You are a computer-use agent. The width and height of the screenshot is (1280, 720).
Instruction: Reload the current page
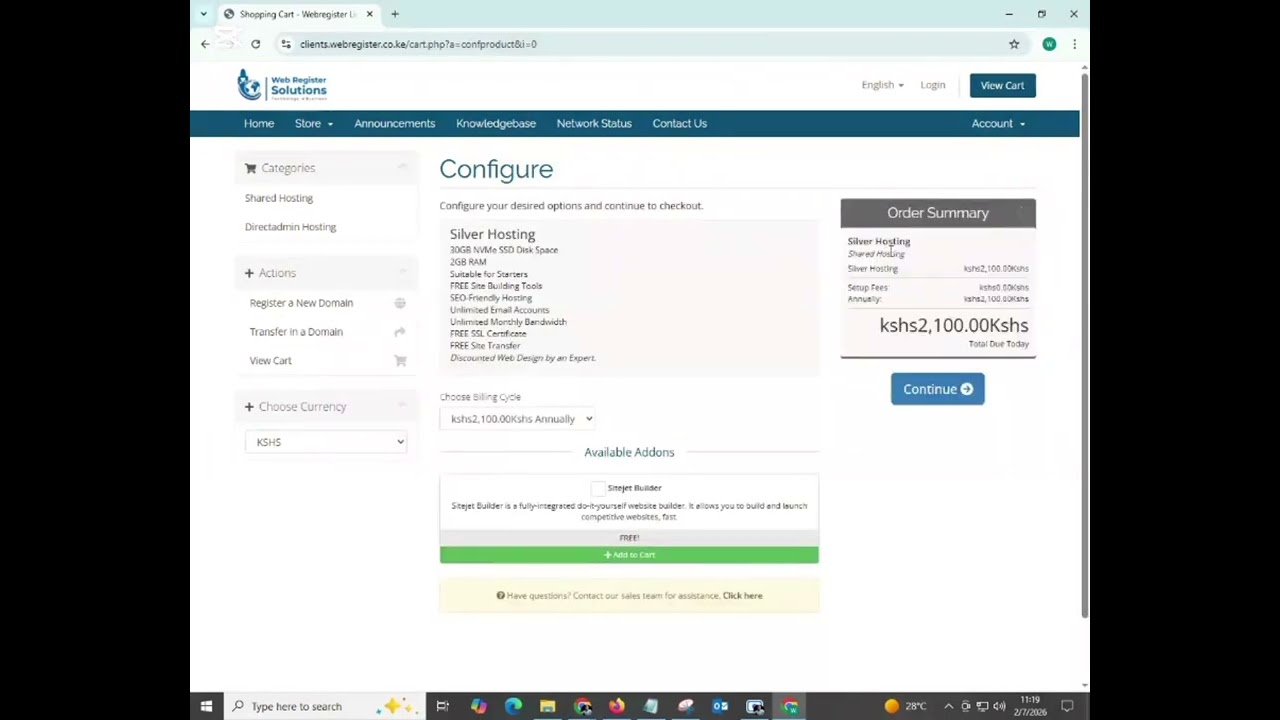click(256, 44)
